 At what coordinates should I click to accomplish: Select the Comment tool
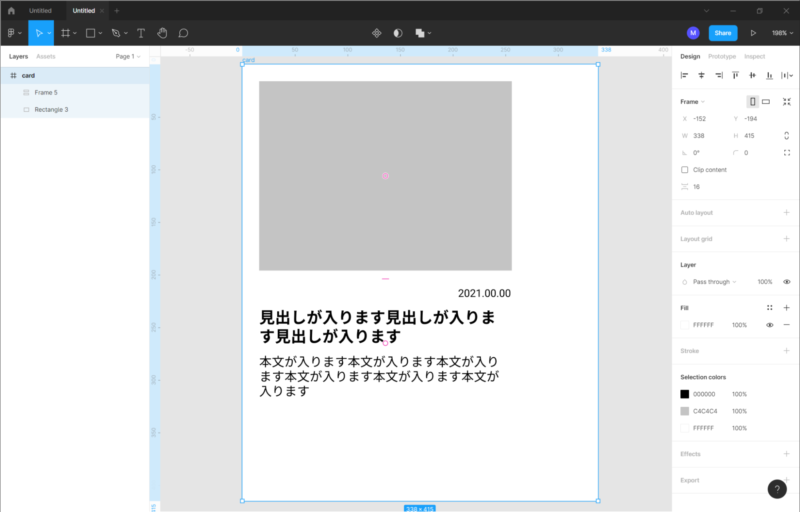pos(183,33)
